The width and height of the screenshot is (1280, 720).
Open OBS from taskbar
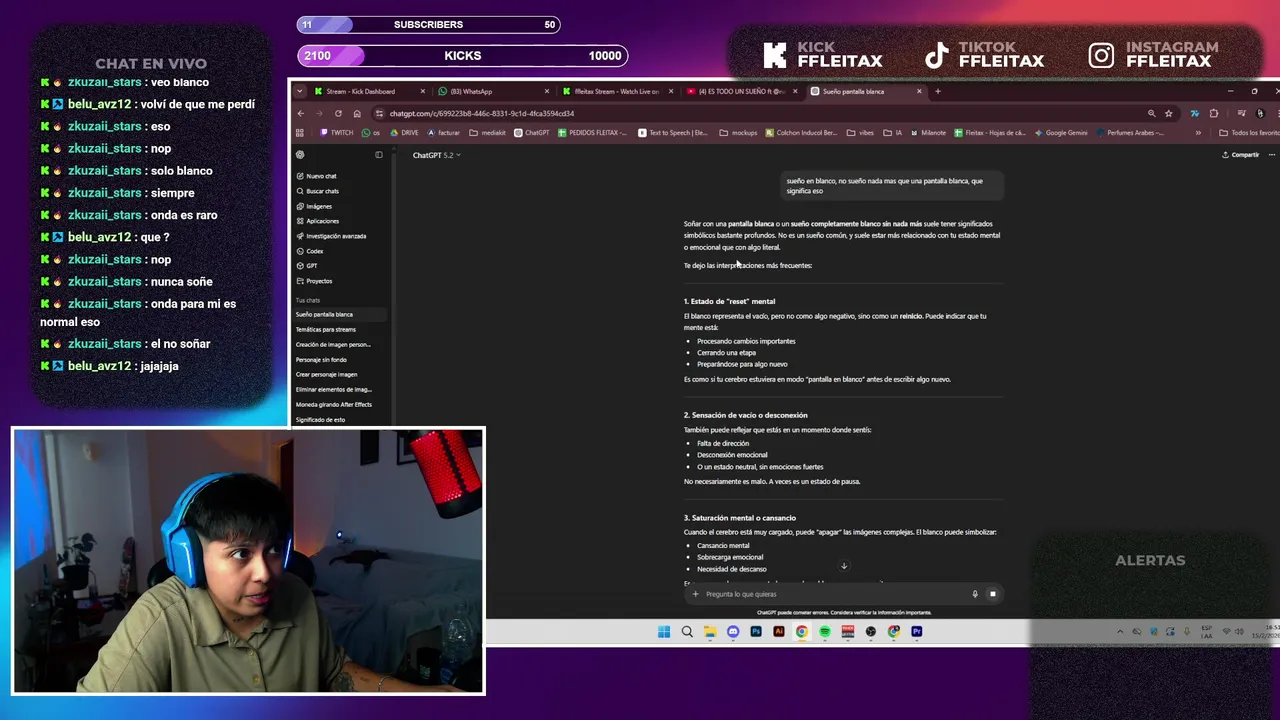coord(871,632)
